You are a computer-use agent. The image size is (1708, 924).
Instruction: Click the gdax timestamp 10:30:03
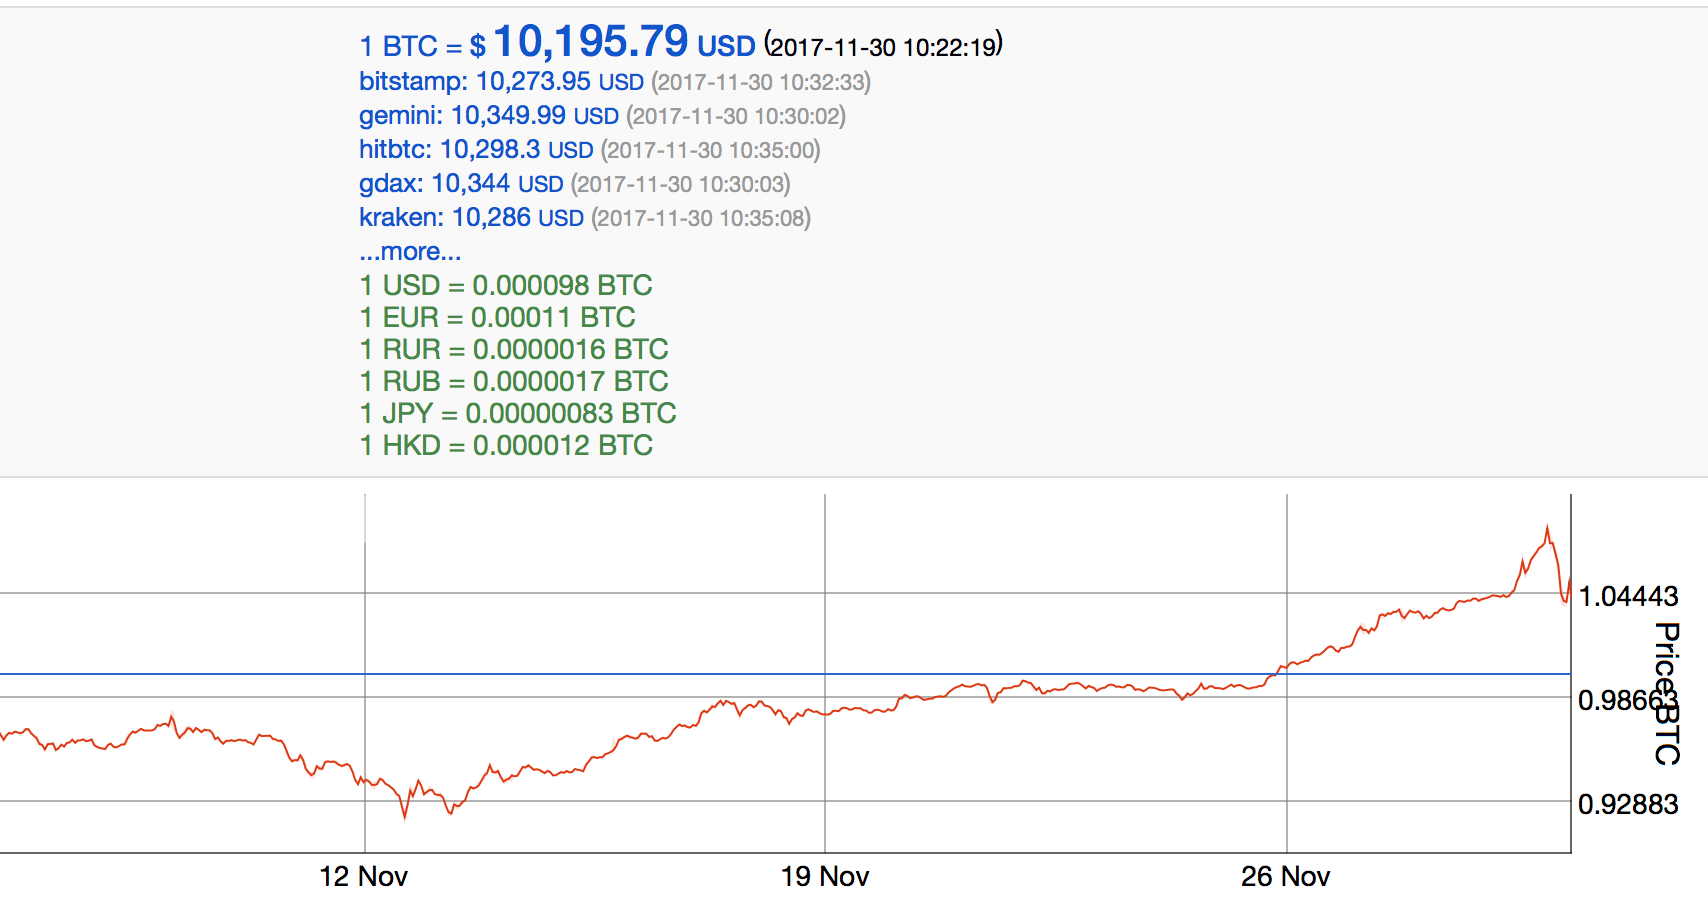coord(681,185)
